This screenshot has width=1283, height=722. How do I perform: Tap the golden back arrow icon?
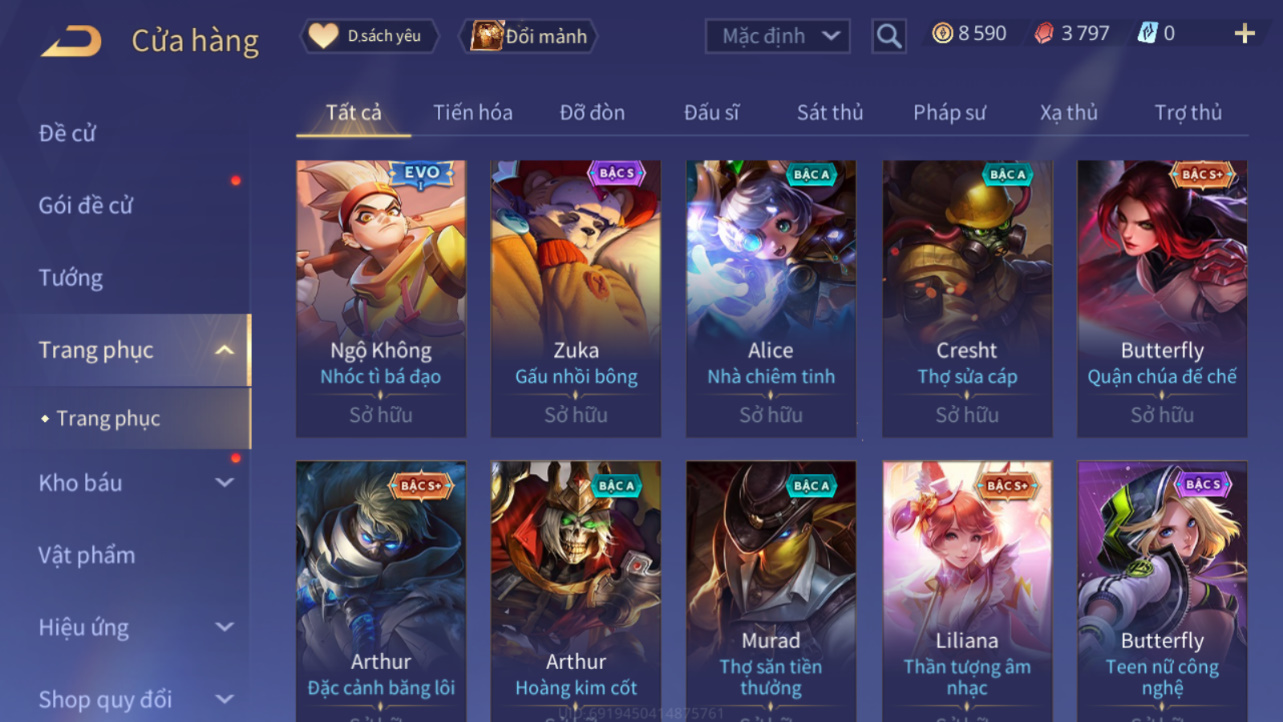coord(71,41)
